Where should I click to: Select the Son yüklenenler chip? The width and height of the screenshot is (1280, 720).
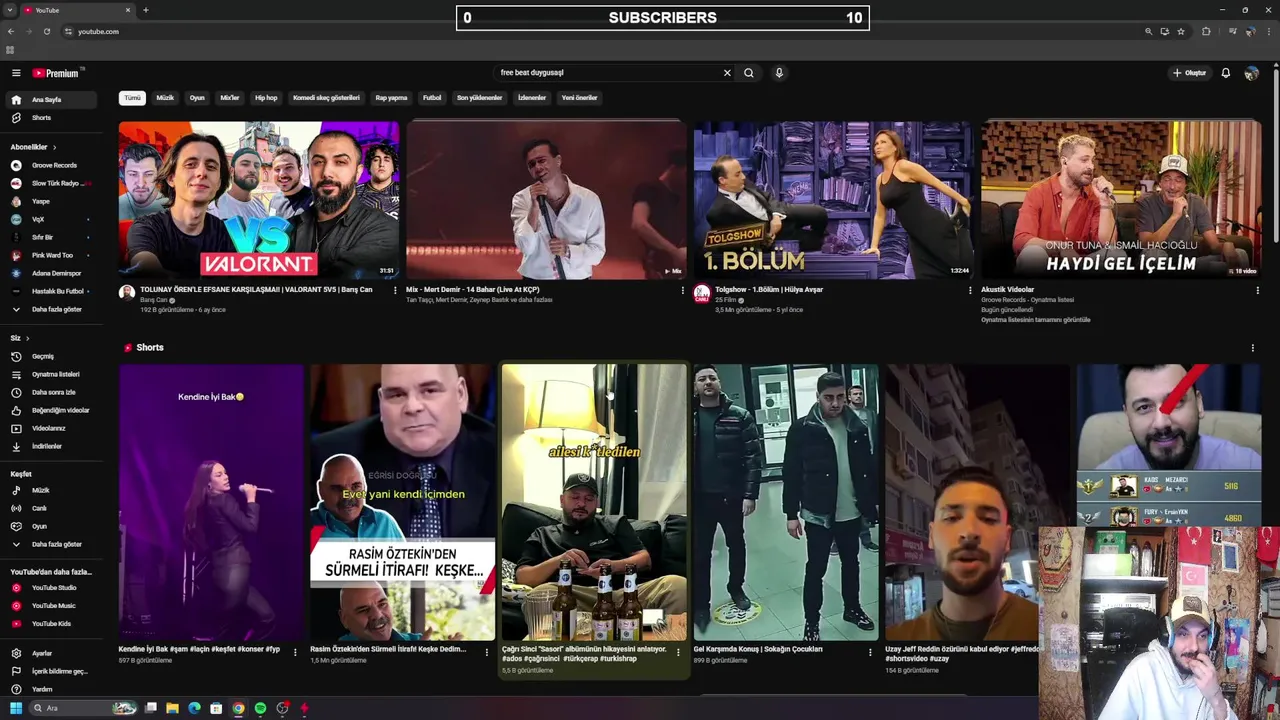480,98
